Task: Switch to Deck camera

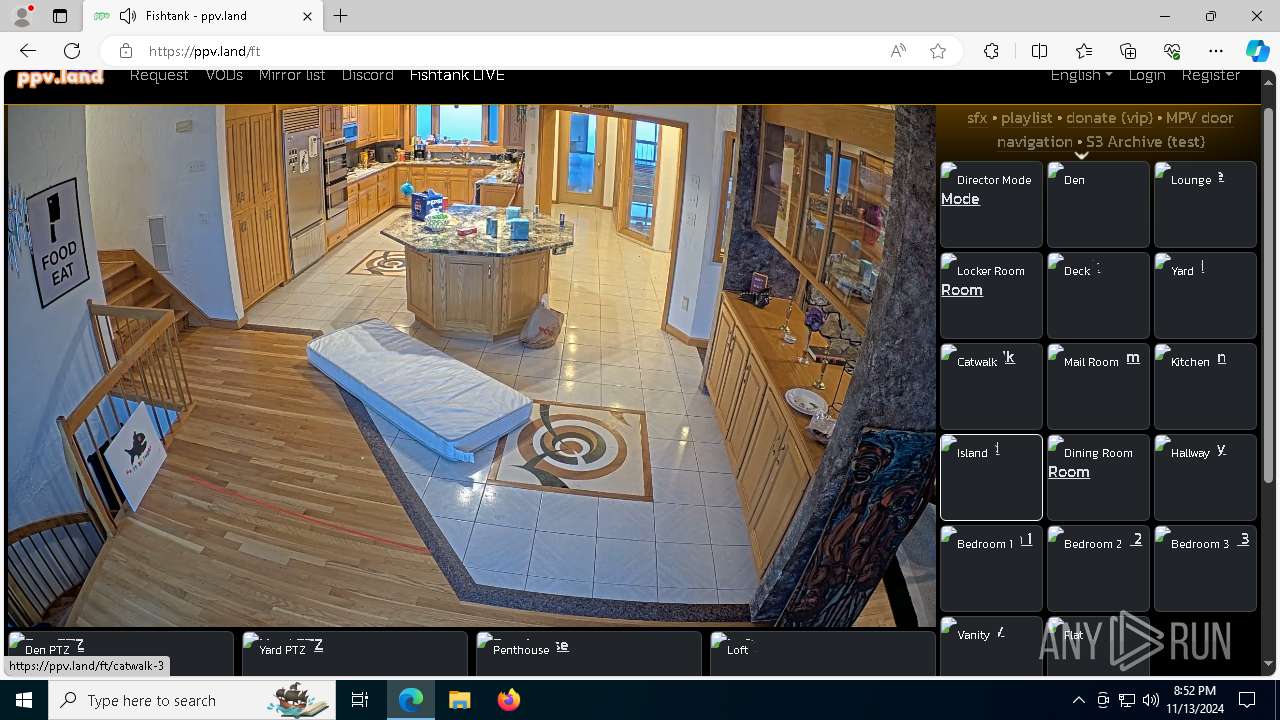Action: (x=1098, y=295)
